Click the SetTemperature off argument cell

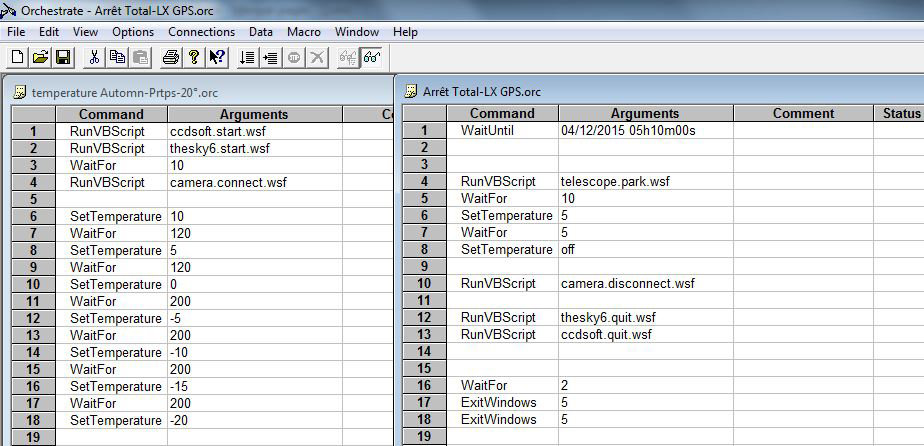pyautogui.click(x=645, y=249)
